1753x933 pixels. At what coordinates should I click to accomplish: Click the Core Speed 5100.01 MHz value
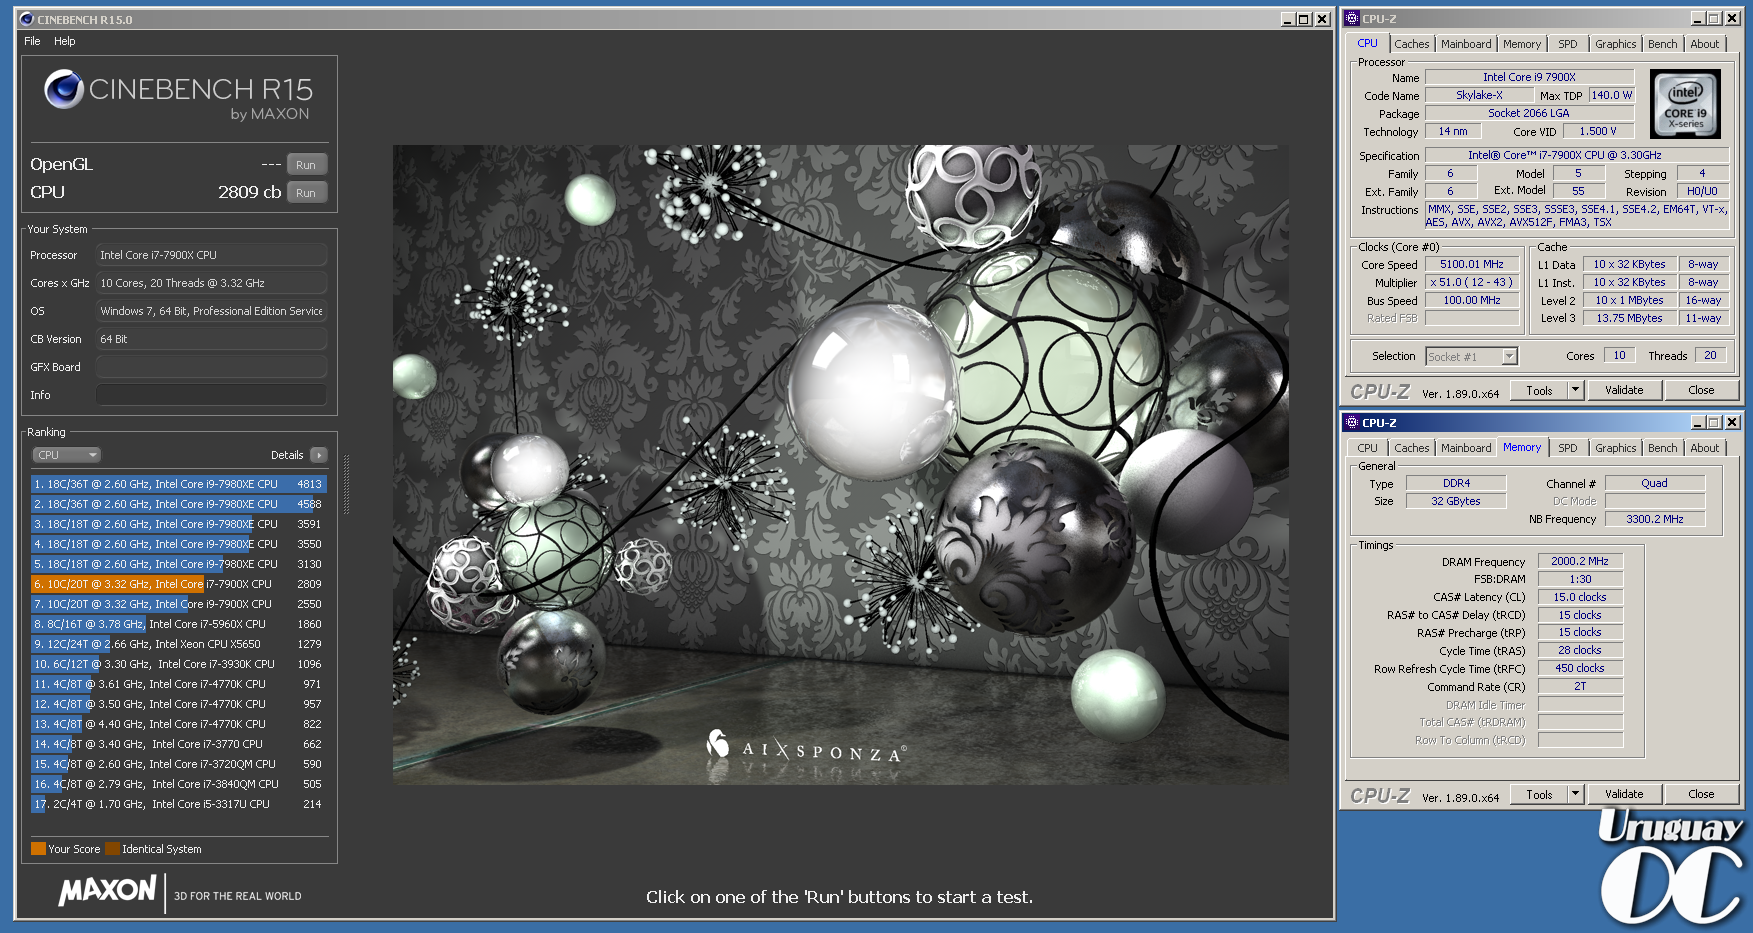1471,265
